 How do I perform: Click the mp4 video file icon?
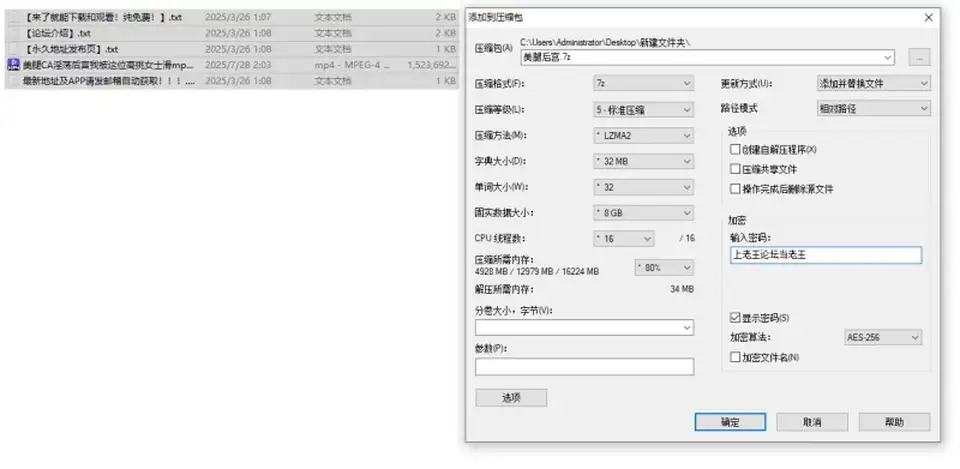(x=13, y=64)
